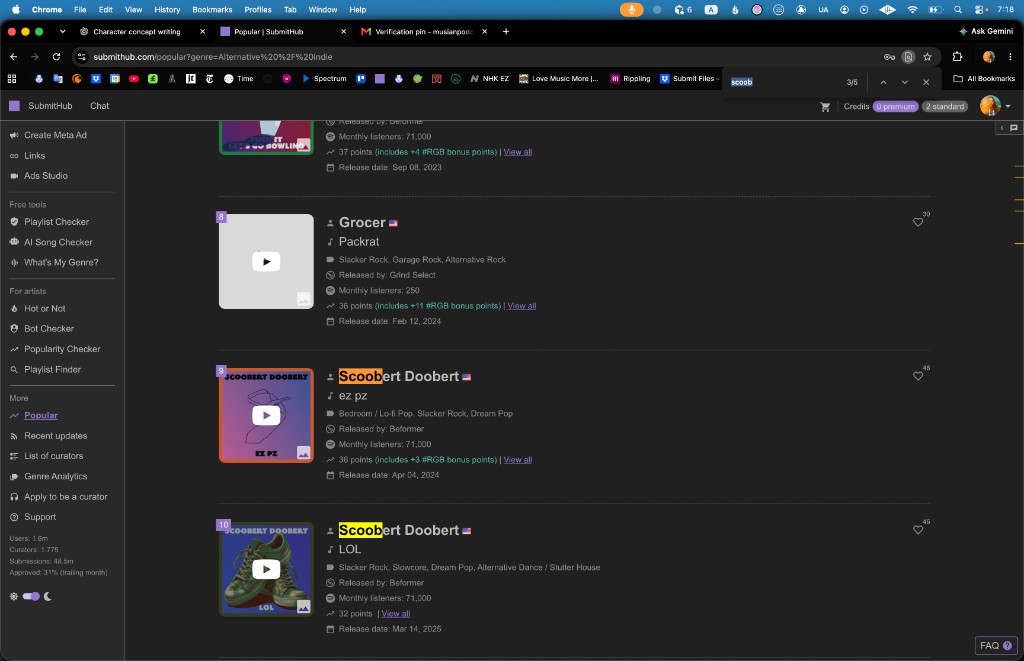
Task: Select Popular in the sidebar
Action: pos(40,415)
